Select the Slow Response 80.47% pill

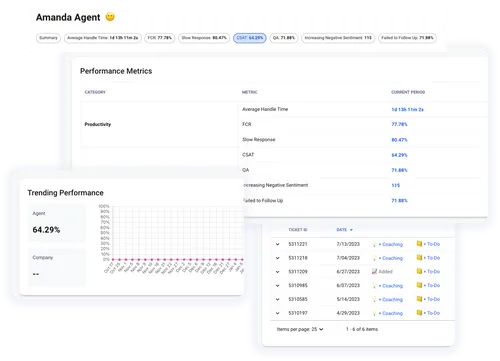pyautogui.click(x=204, y=38)
